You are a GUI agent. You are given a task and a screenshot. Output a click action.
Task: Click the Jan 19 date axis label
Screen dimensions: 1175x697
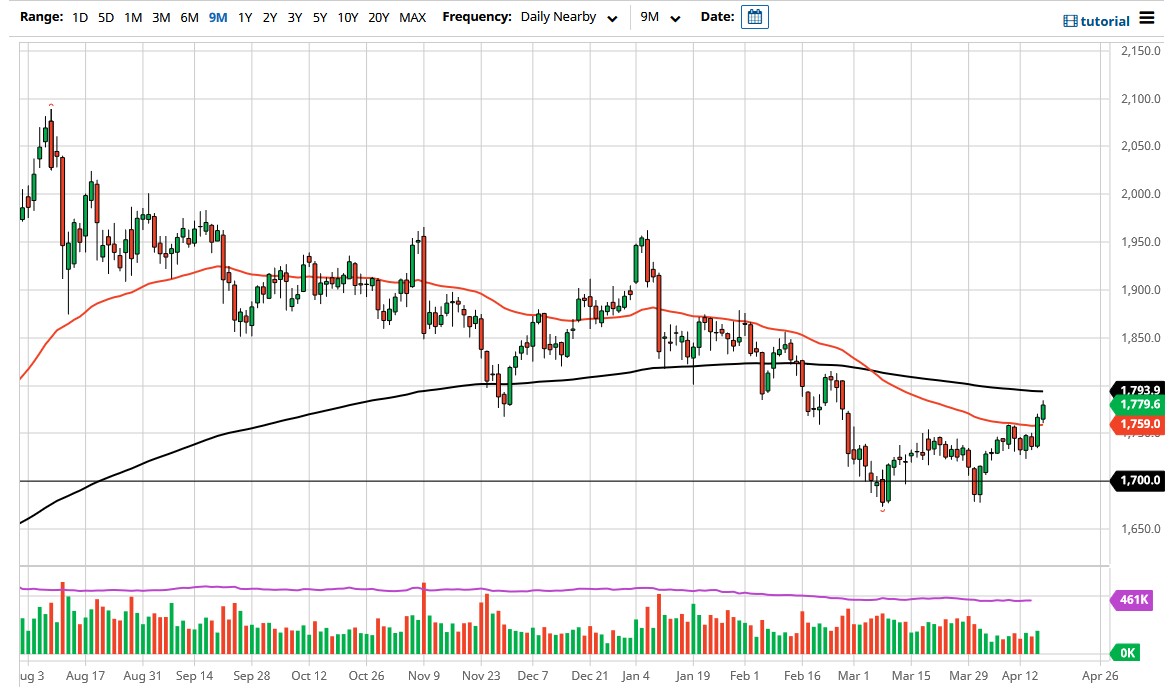[692, 676]
